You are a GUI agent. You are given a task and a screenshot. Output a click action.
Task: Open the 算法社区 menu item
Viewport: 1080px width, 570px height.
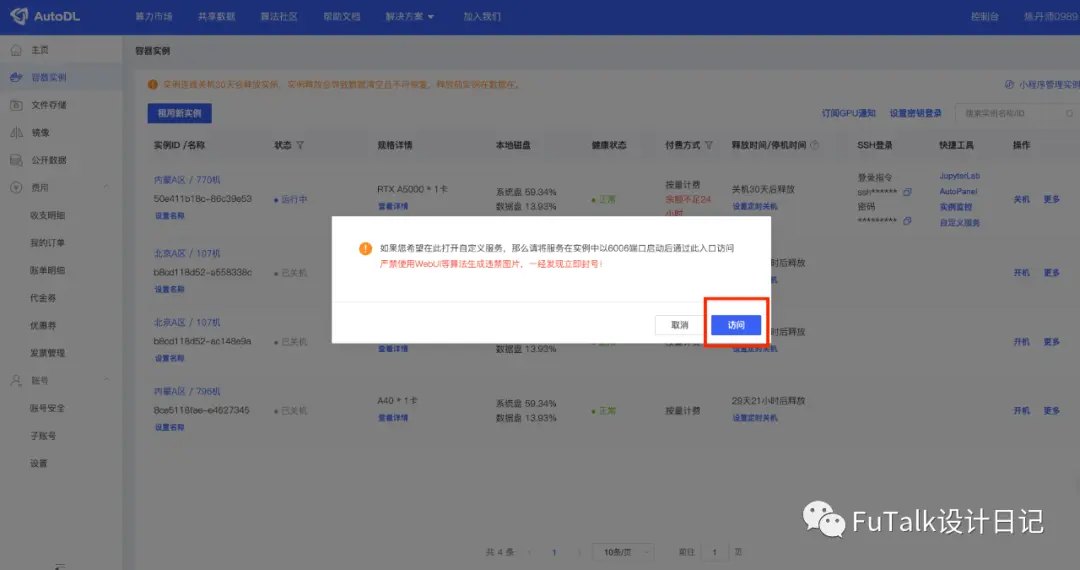click(279, 17)
